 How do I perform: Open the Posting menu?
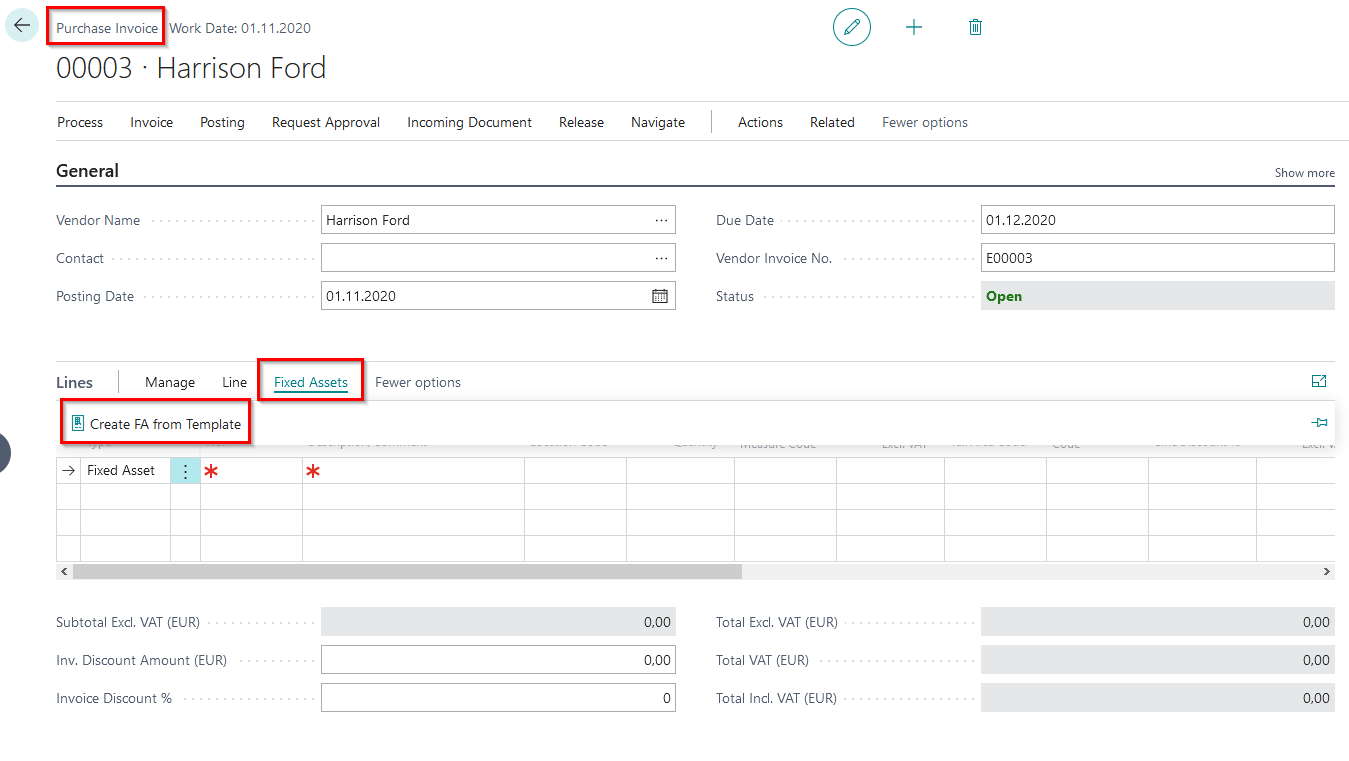pos(222,122)
